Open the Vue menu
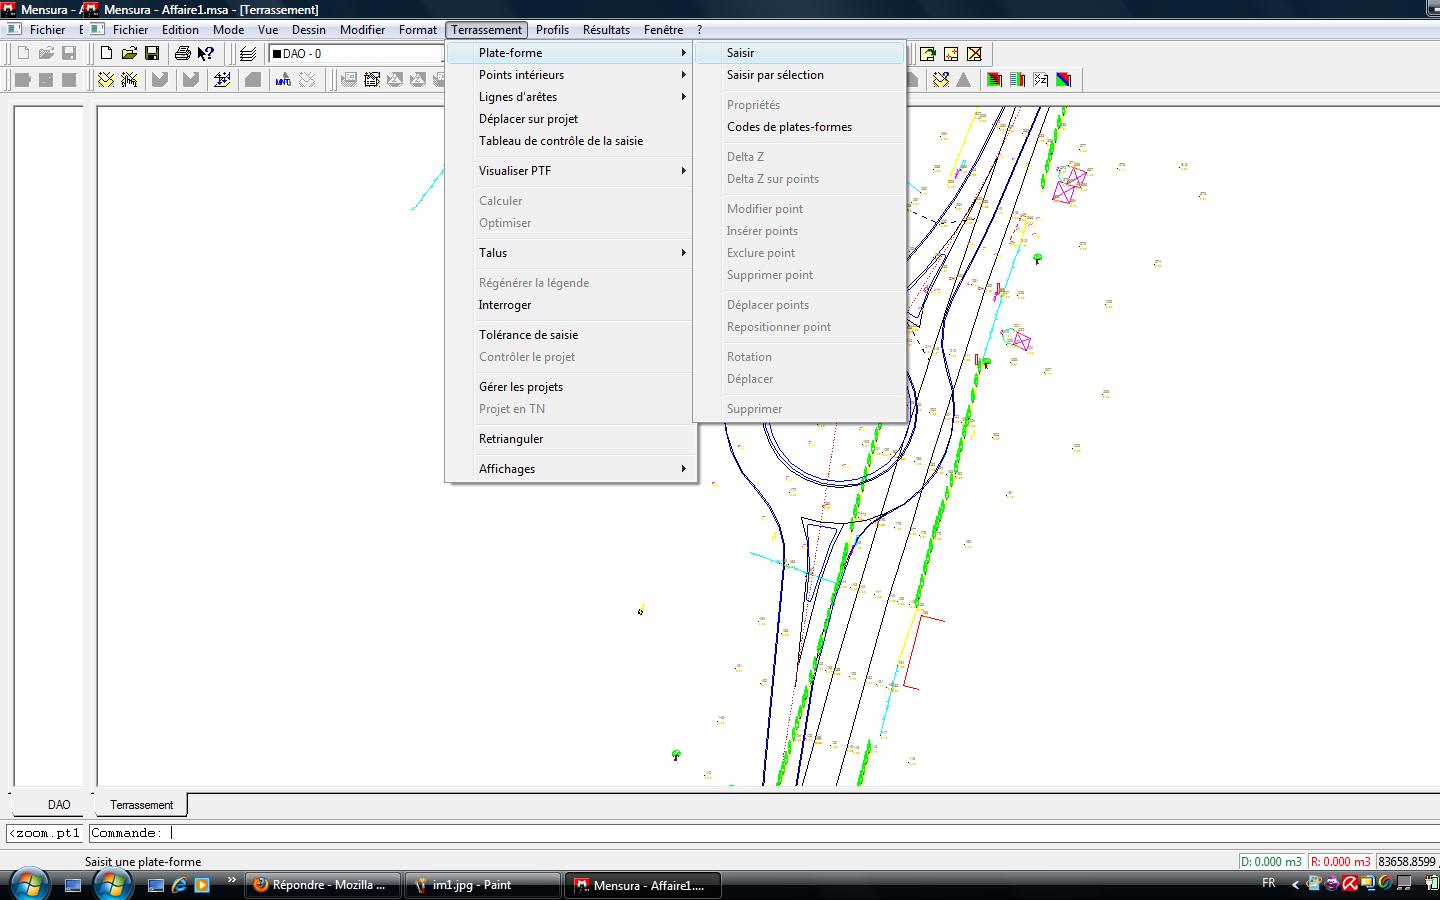 tap(267, 30)
